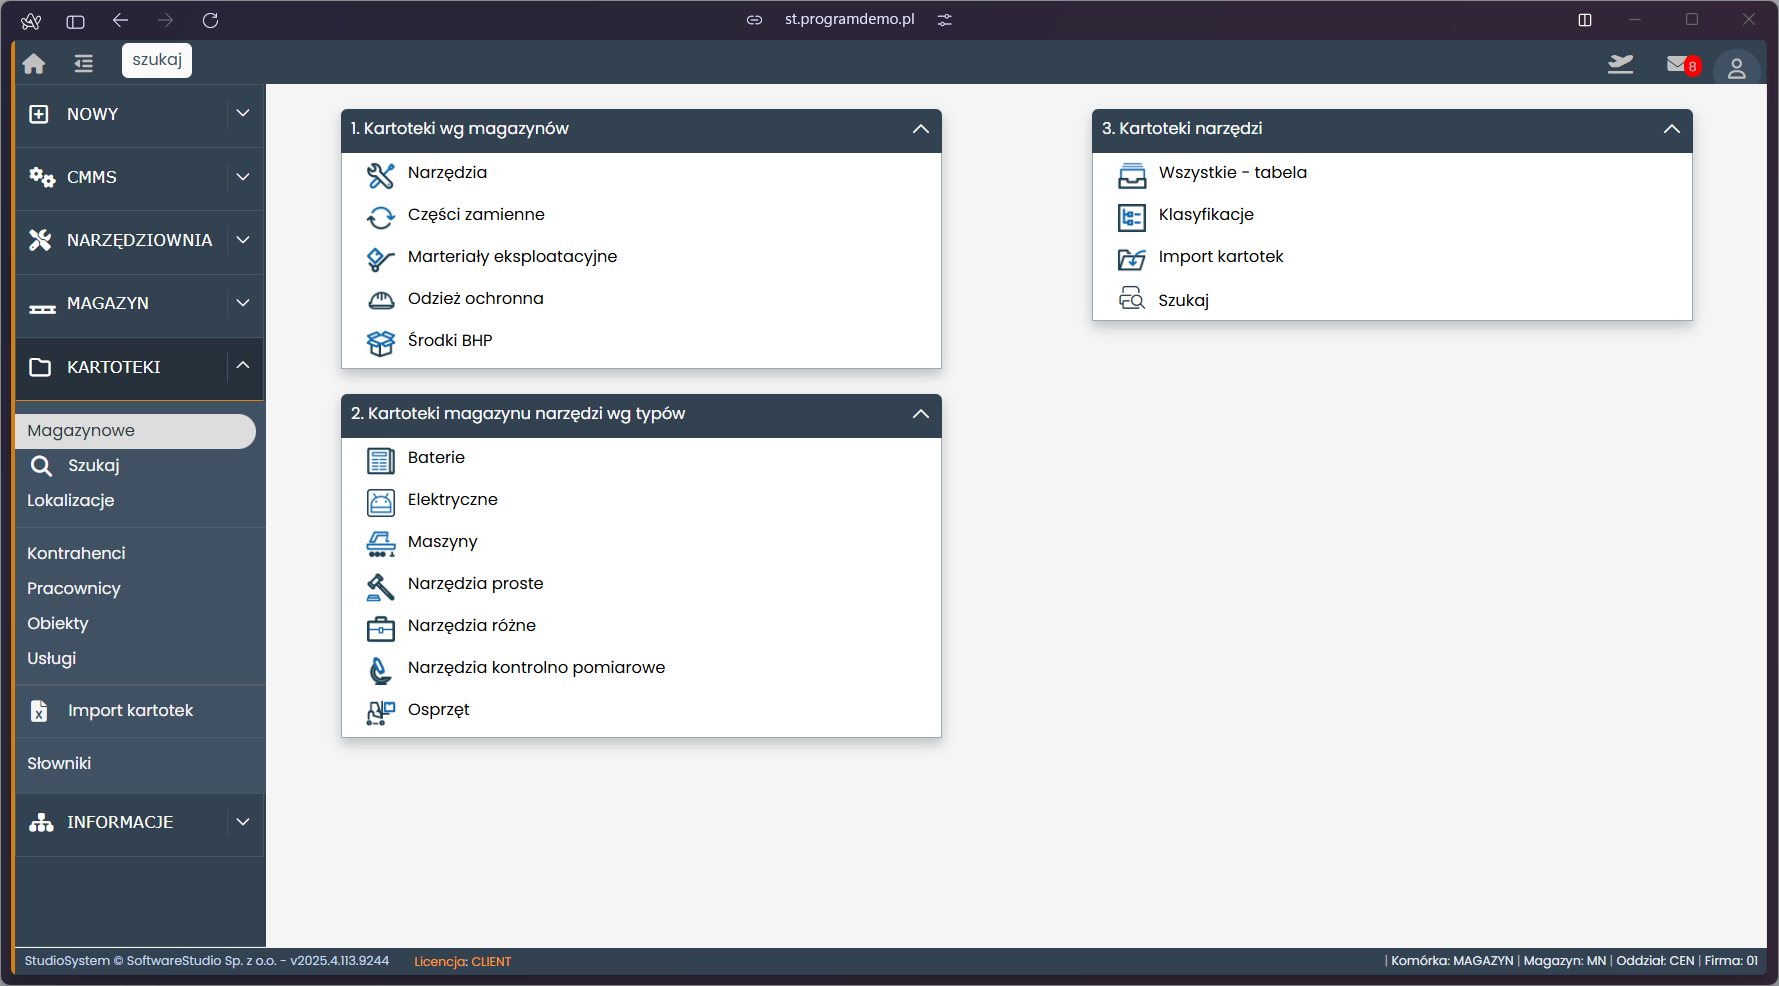1779x986 pixels.
Task: Collapse the Kartoteki narzędzi panel
Action: [1671, 129]
